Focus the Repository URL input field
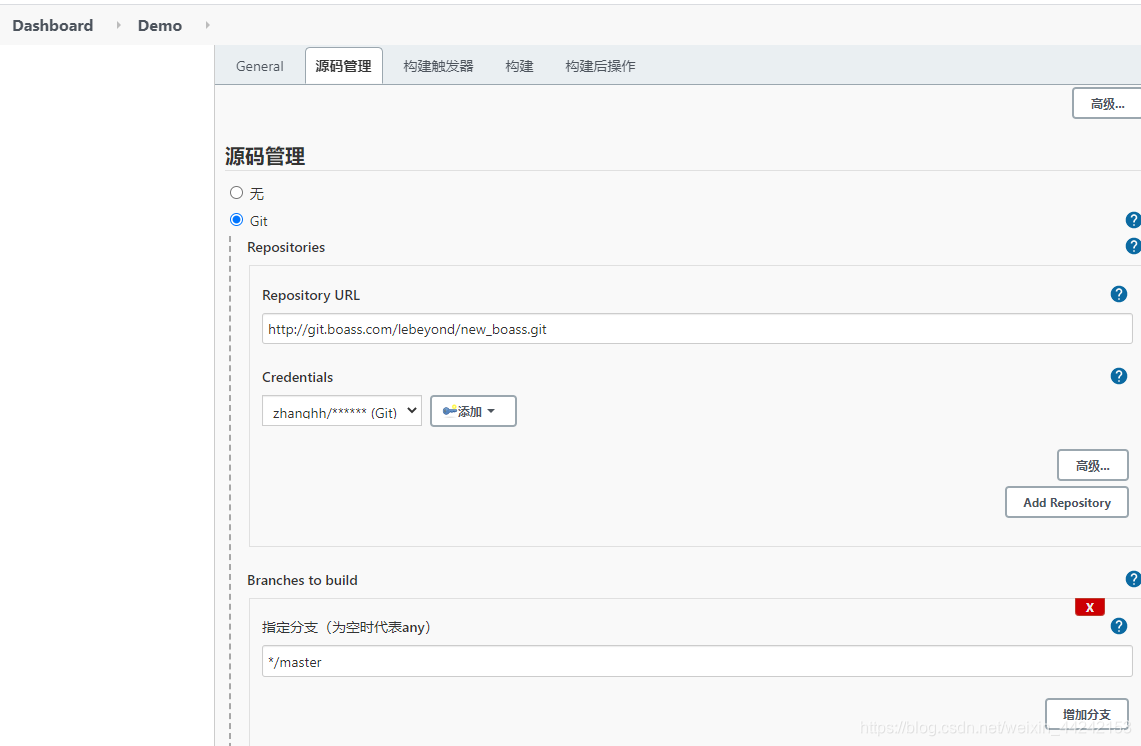This screenshot has width=1141, height=746. coord(697,329)
